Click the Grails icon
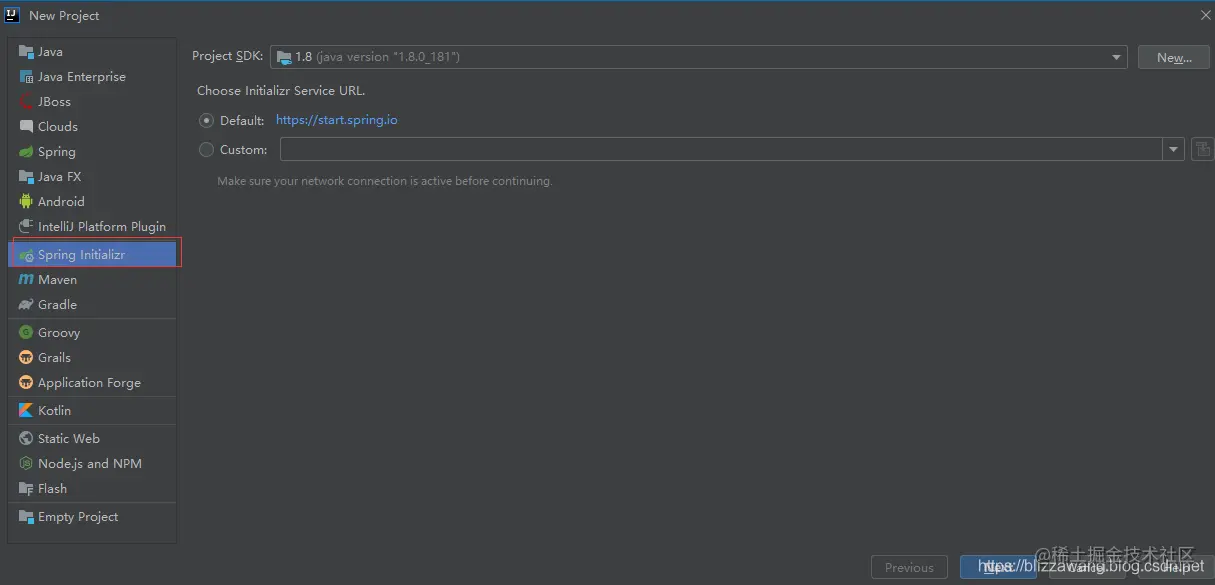1215x585 pixels. click(26, 358)
